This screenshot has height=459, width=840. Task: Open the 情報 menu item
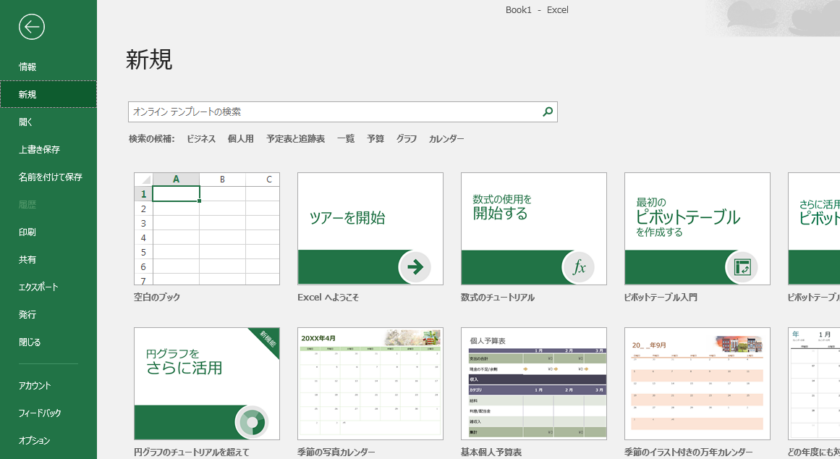(x=27, y=67)
